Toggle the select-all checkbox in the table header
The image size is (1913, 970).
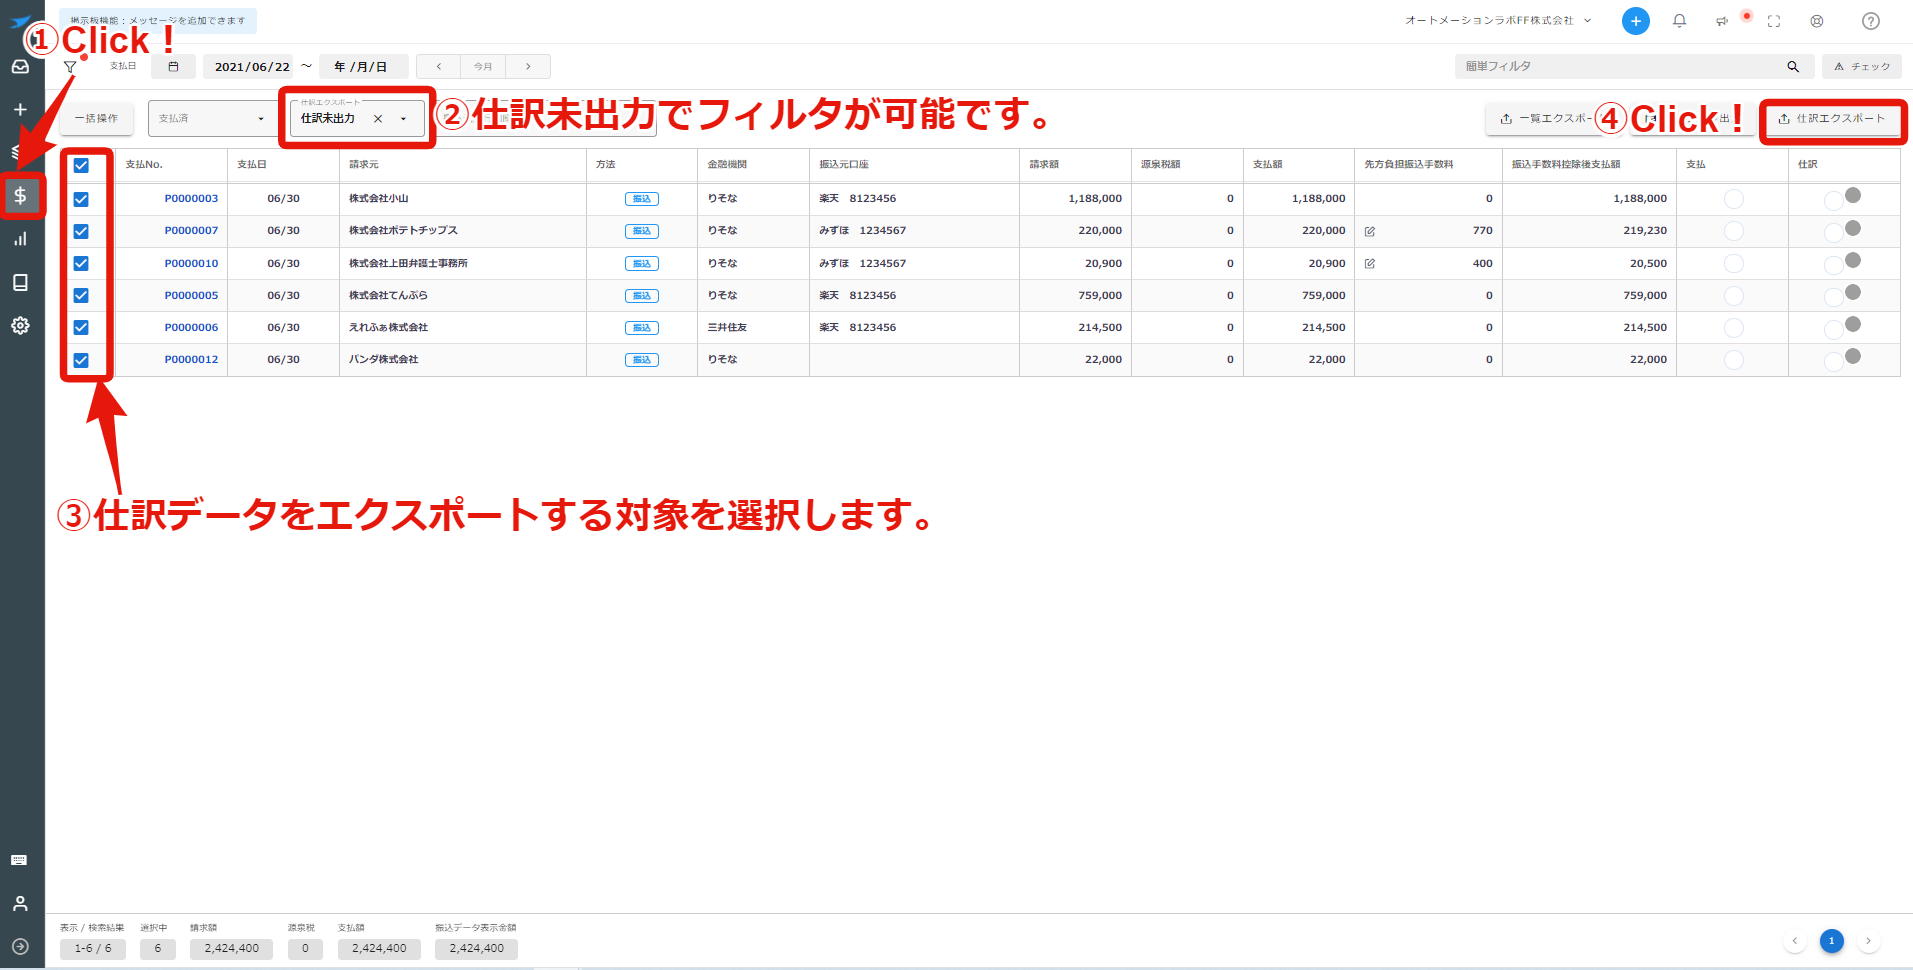click(81, 165)
